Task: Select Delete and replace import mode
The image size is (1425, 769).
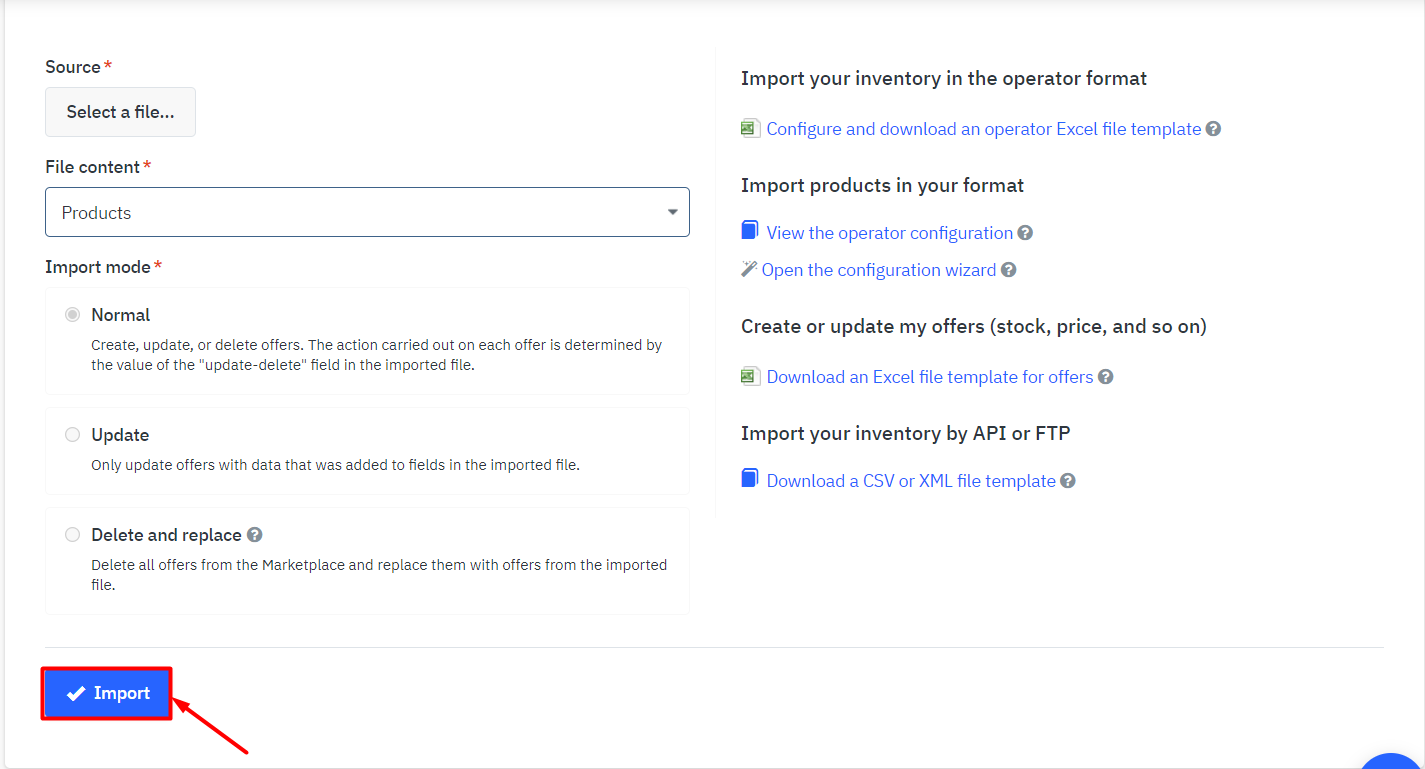Action: click(73, 535)
